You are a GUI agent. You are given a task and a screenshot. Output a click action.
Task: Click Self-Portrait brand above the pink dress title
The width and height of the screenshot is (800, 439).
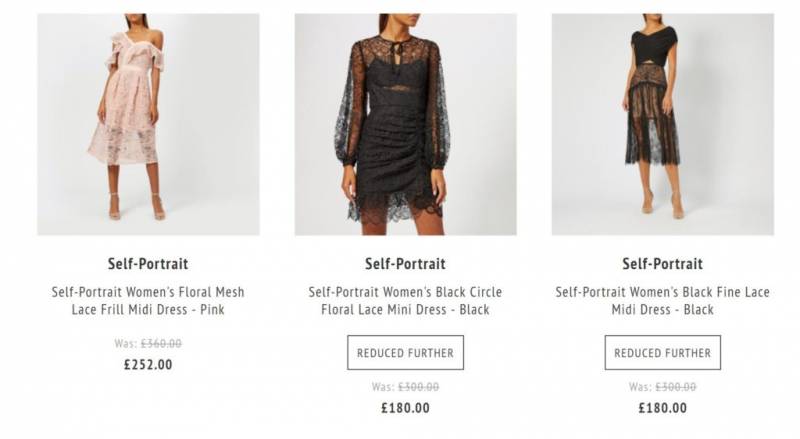148,264
